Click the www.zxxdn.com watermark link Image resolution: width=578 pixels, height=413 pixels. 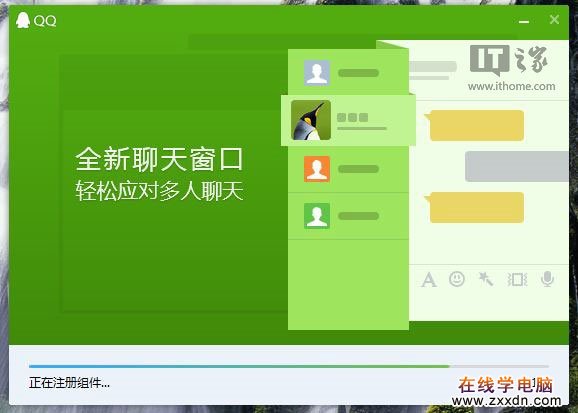[x=506, y=400]
